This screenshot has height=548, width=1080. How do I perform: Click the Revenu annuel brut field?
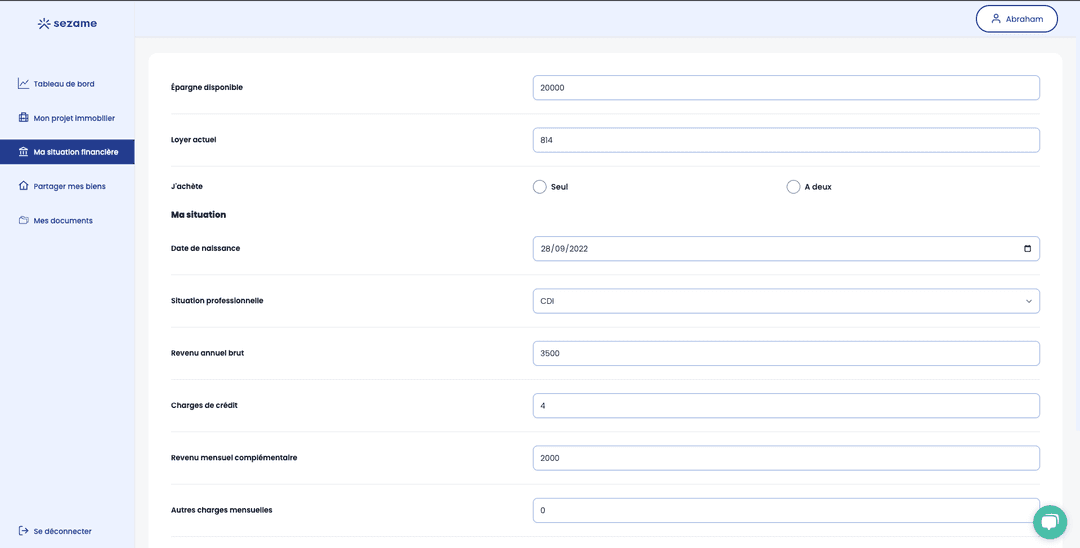click(786, 353)
